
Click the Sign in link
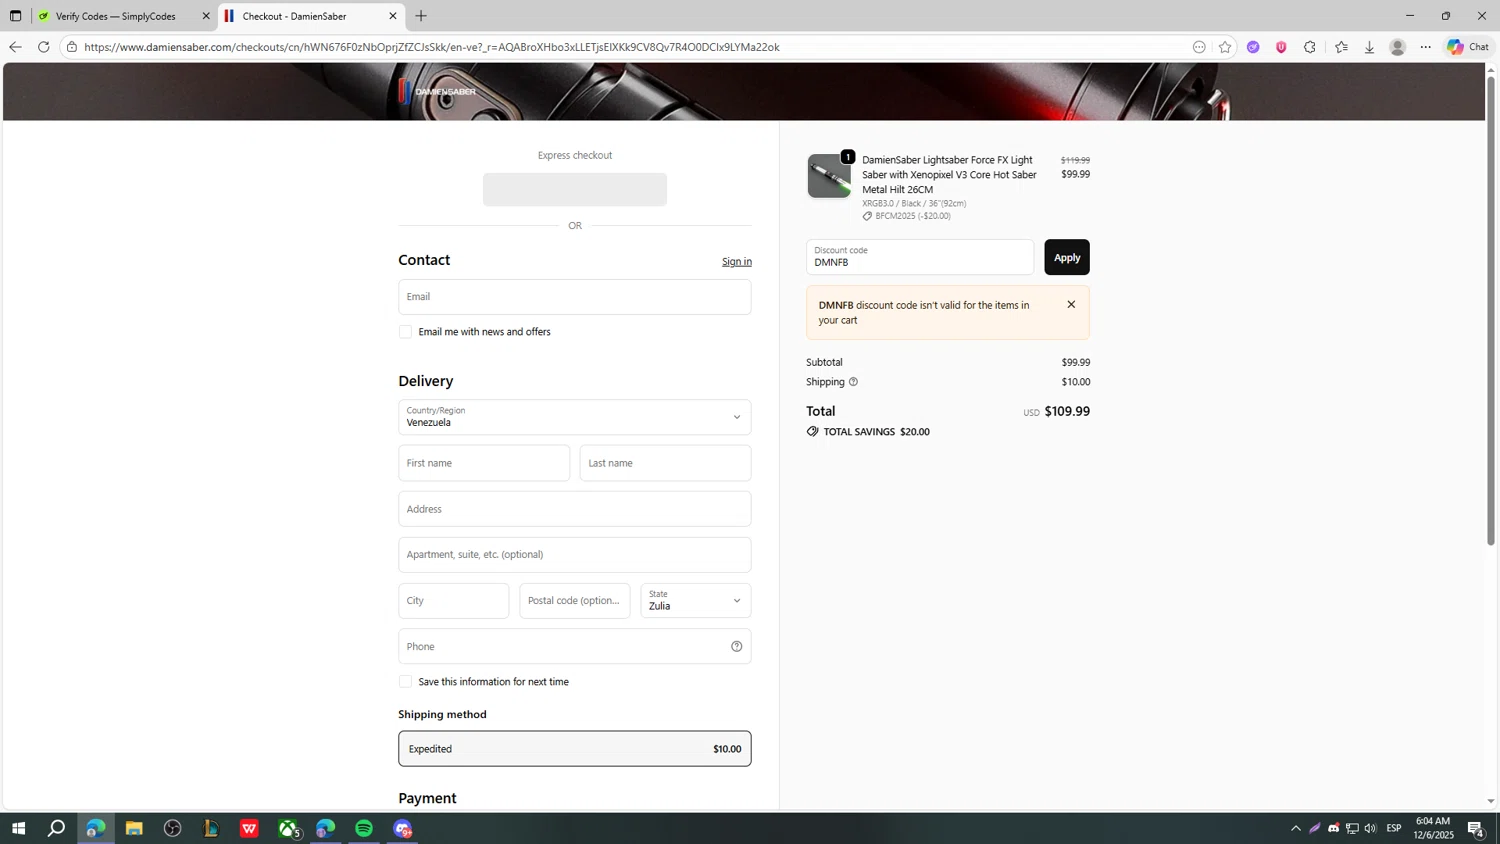tap(737, 262)
